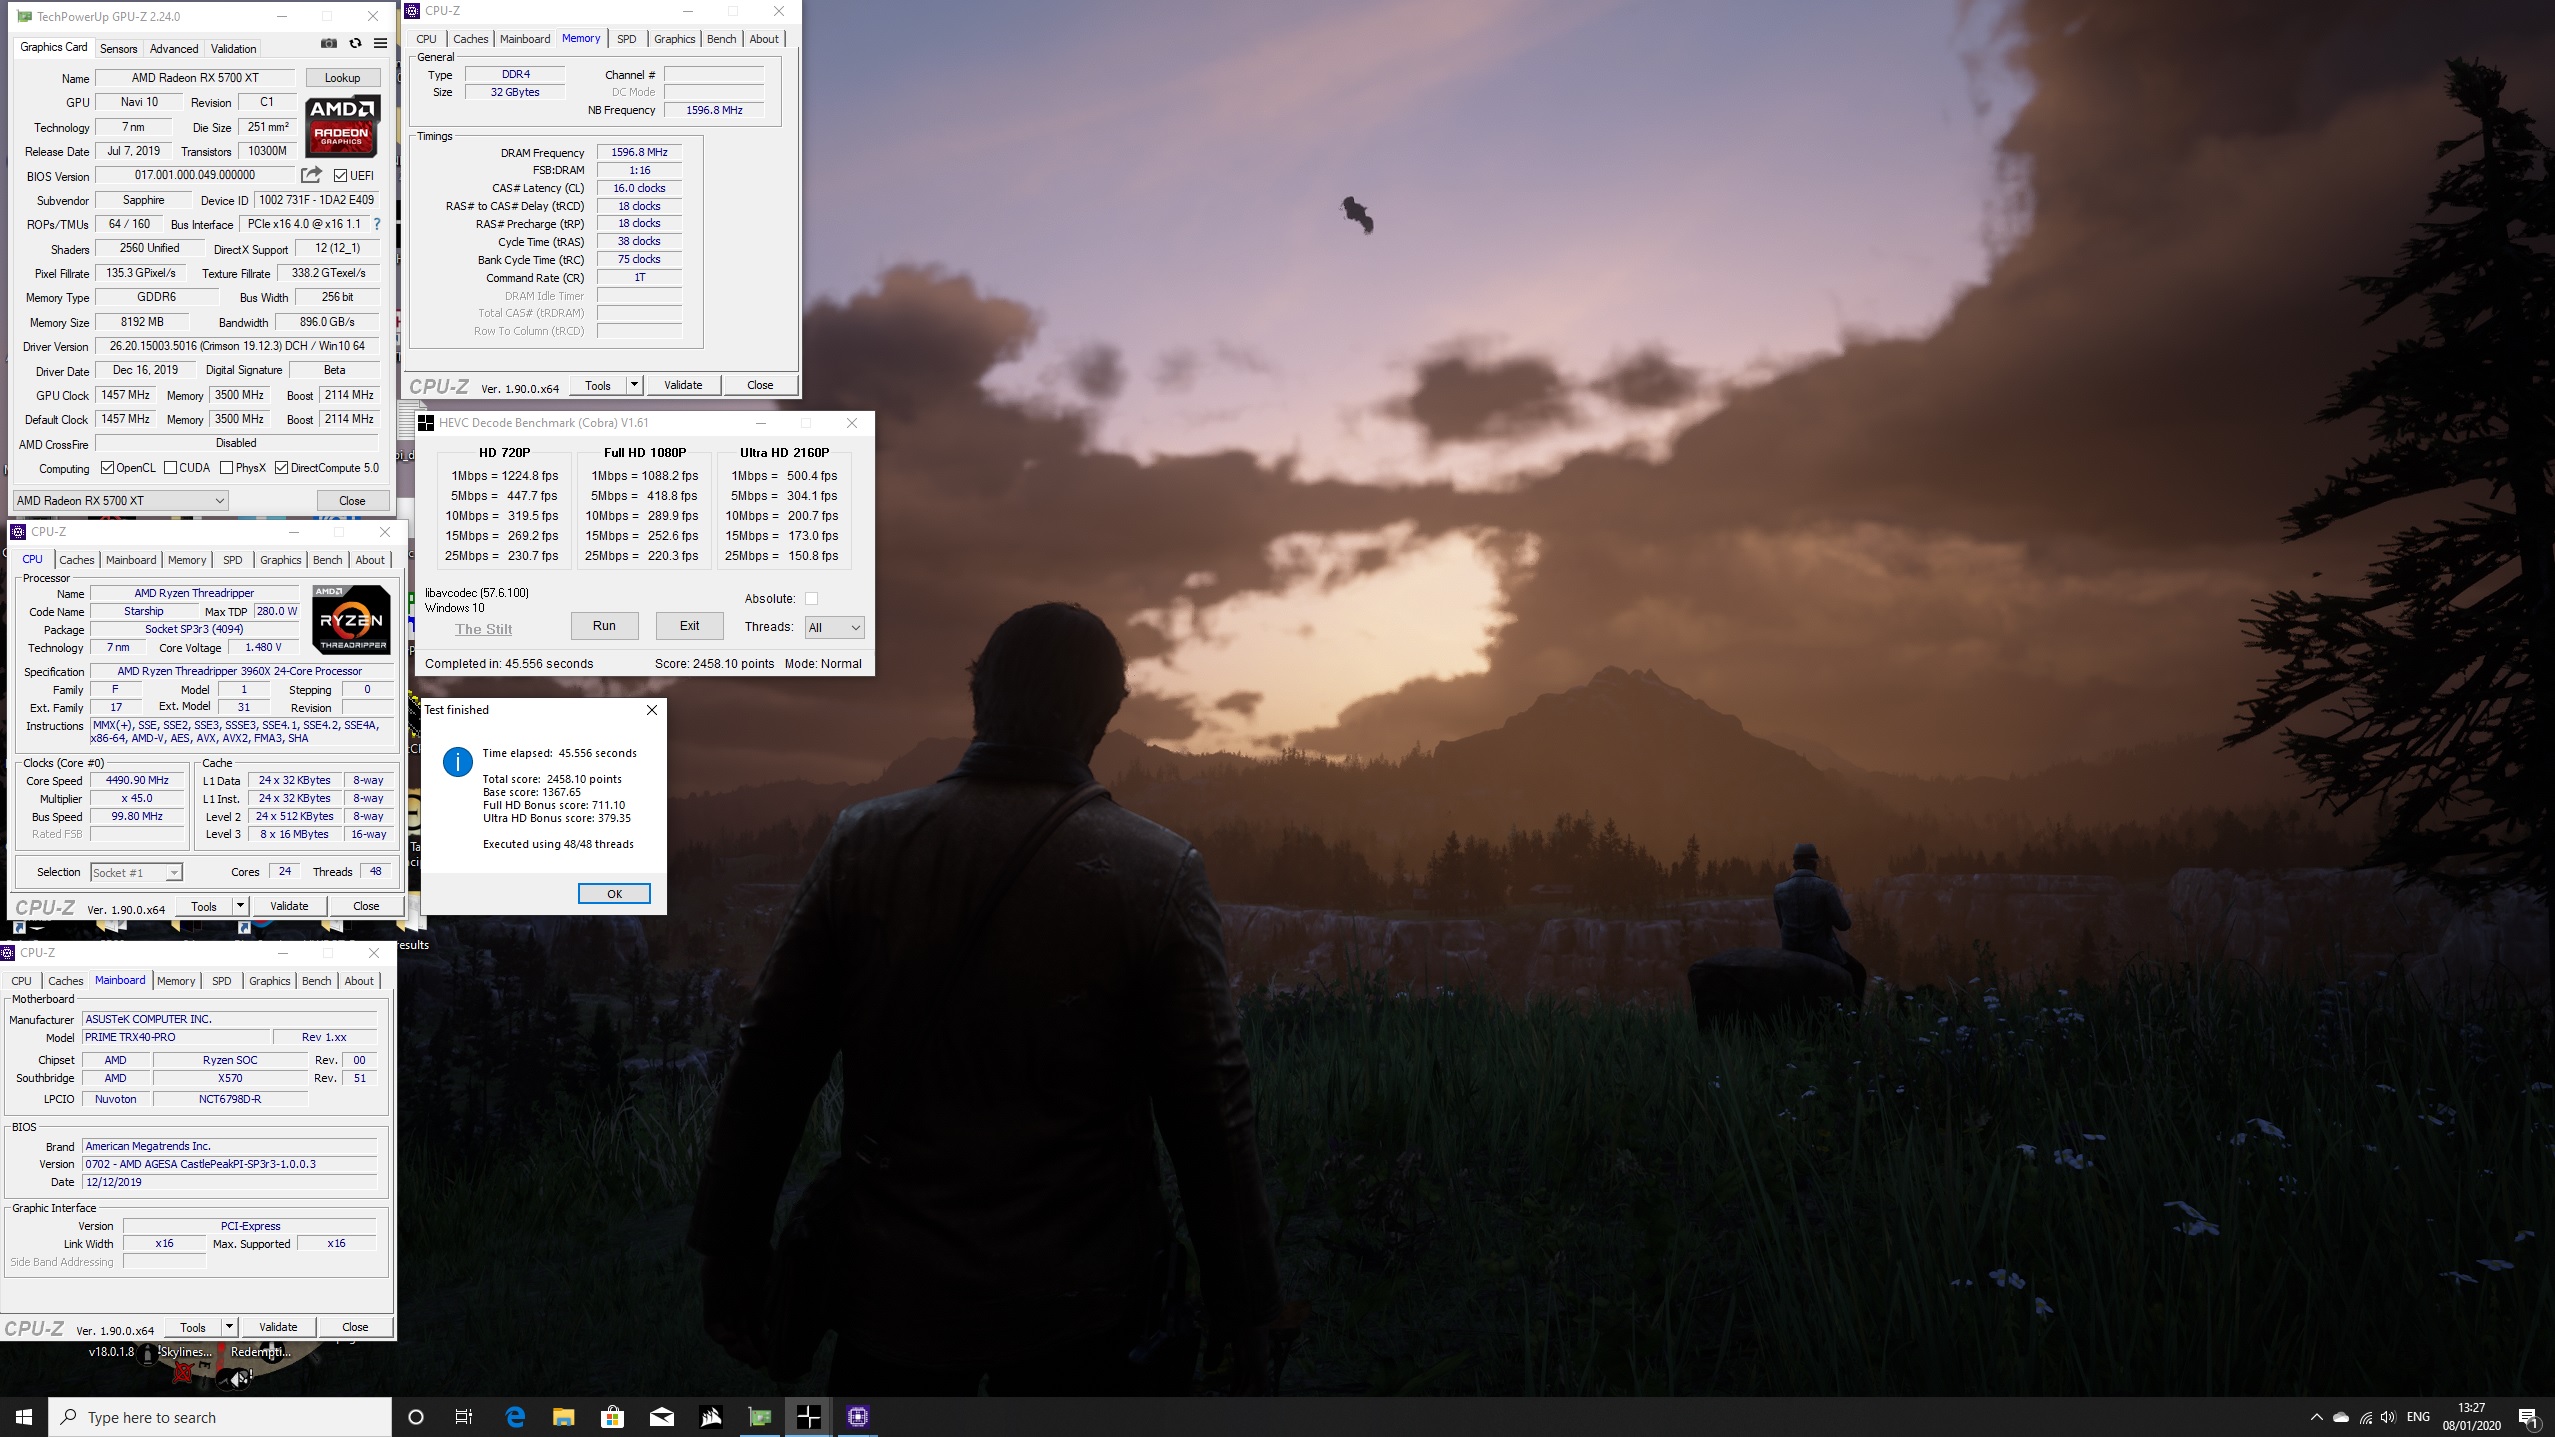Switch to CPU-Z taskbar icon

pyautogui.click(x=858, y=1417)
